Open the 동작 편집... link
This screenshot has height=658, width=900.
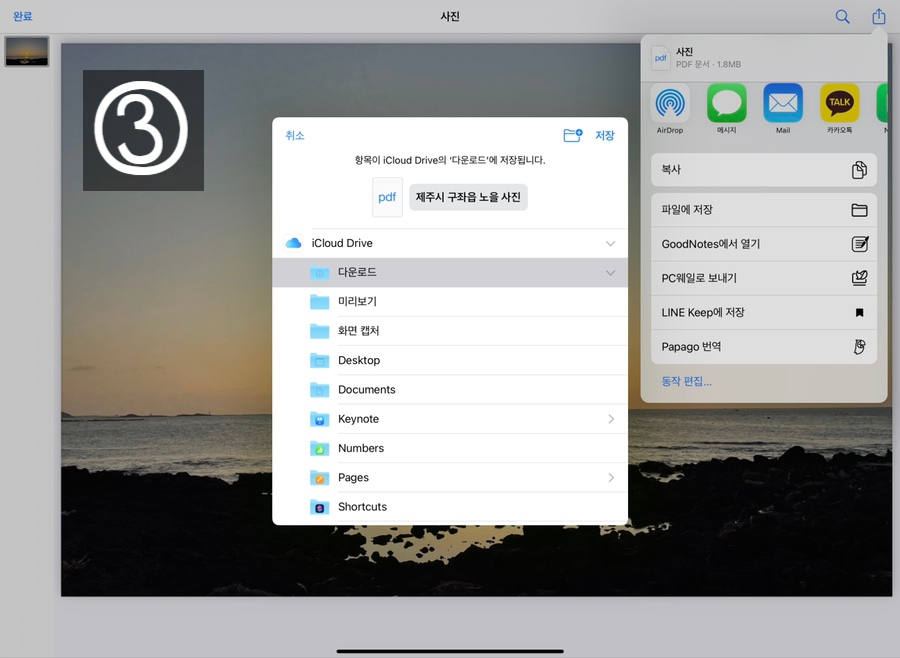[686, 381]
